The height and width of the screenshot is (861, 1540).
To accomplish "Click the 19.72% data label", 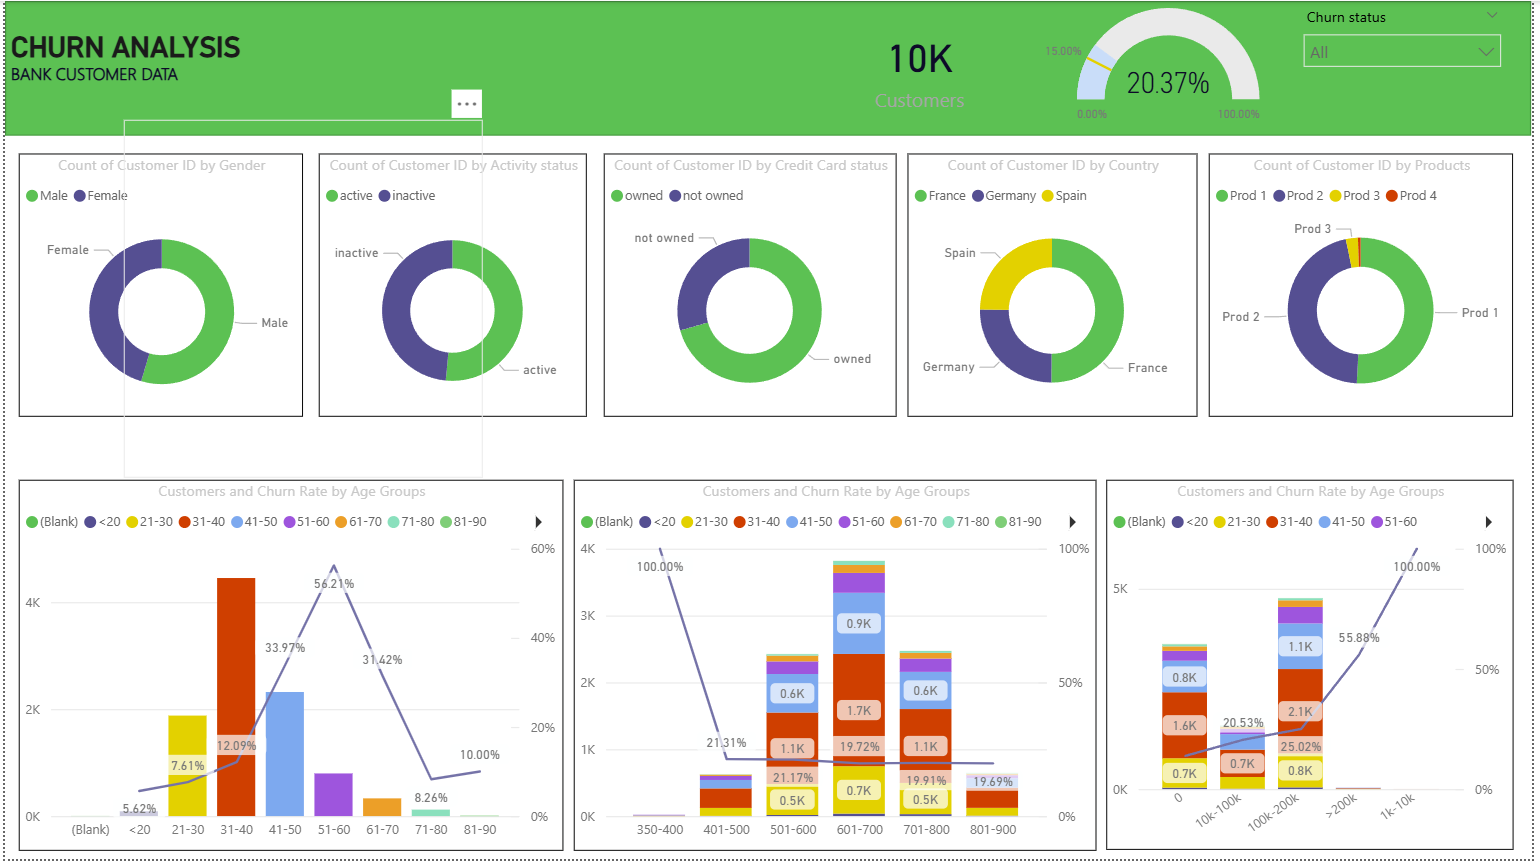I will pos(859,747).
